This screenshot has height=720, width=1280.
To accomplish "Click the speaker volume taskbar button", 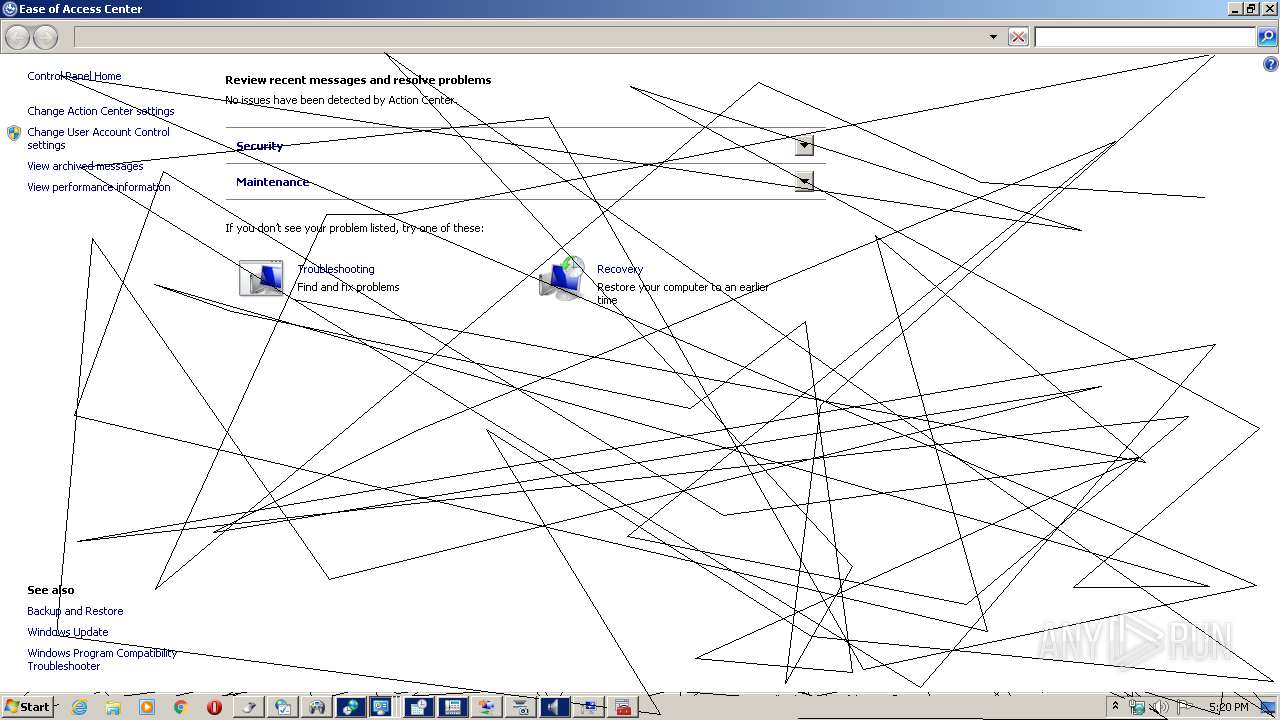I will pos(553,707).
